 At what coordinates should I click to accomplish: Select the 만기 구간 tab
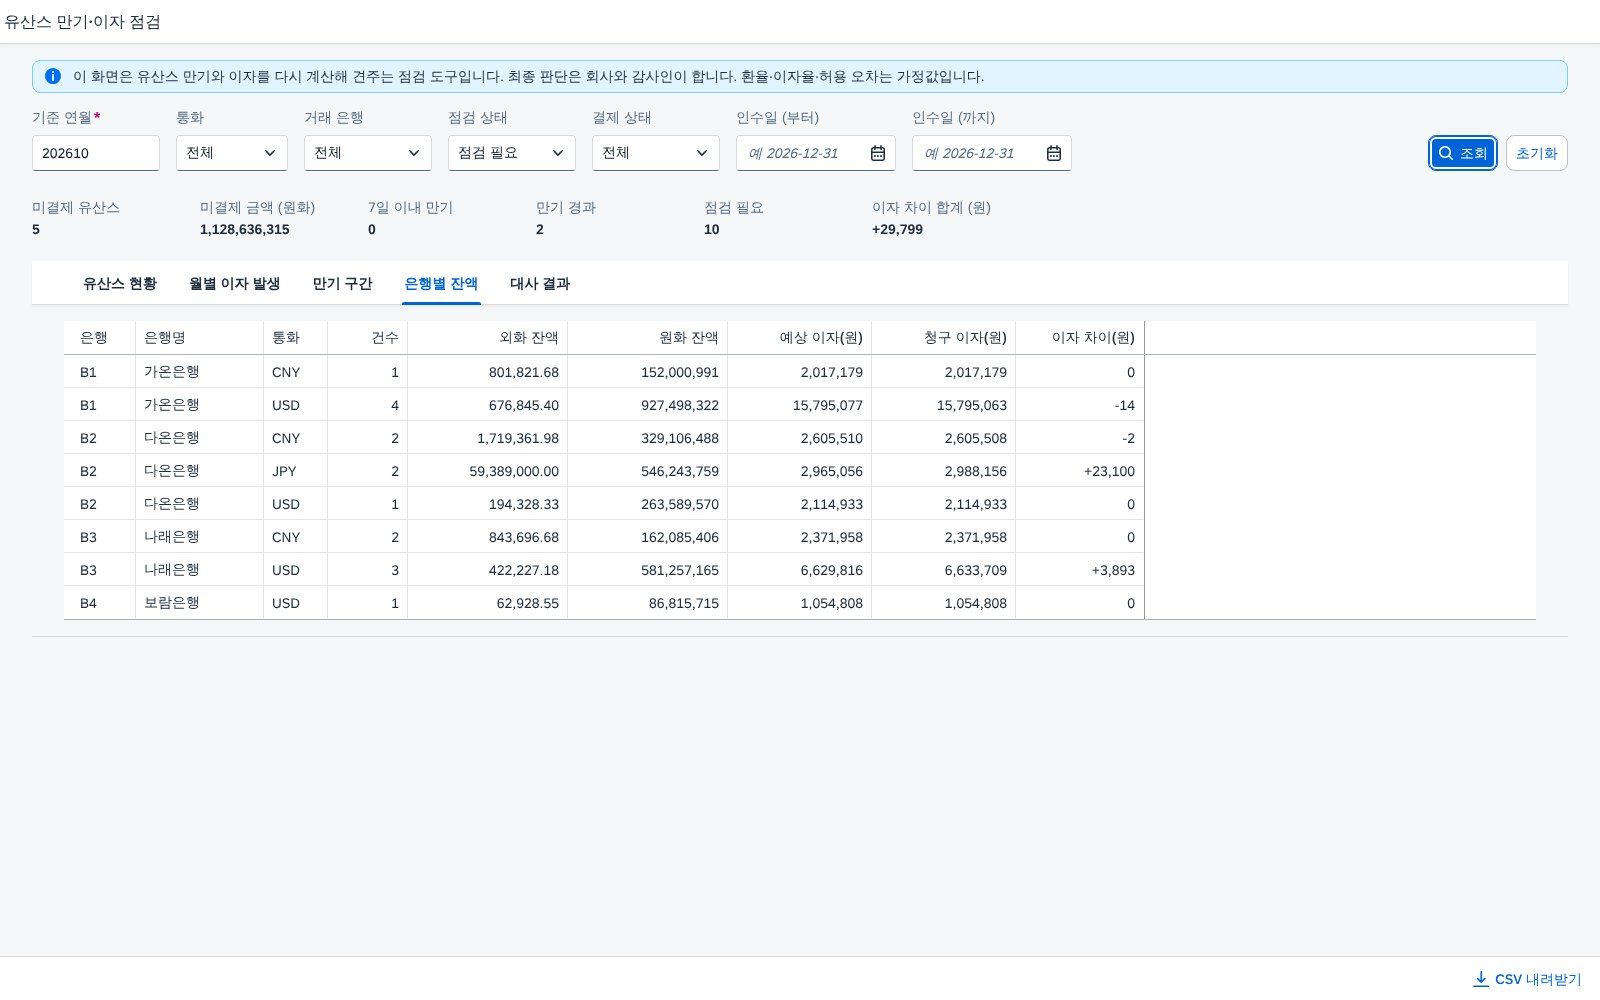coord(343,284)
